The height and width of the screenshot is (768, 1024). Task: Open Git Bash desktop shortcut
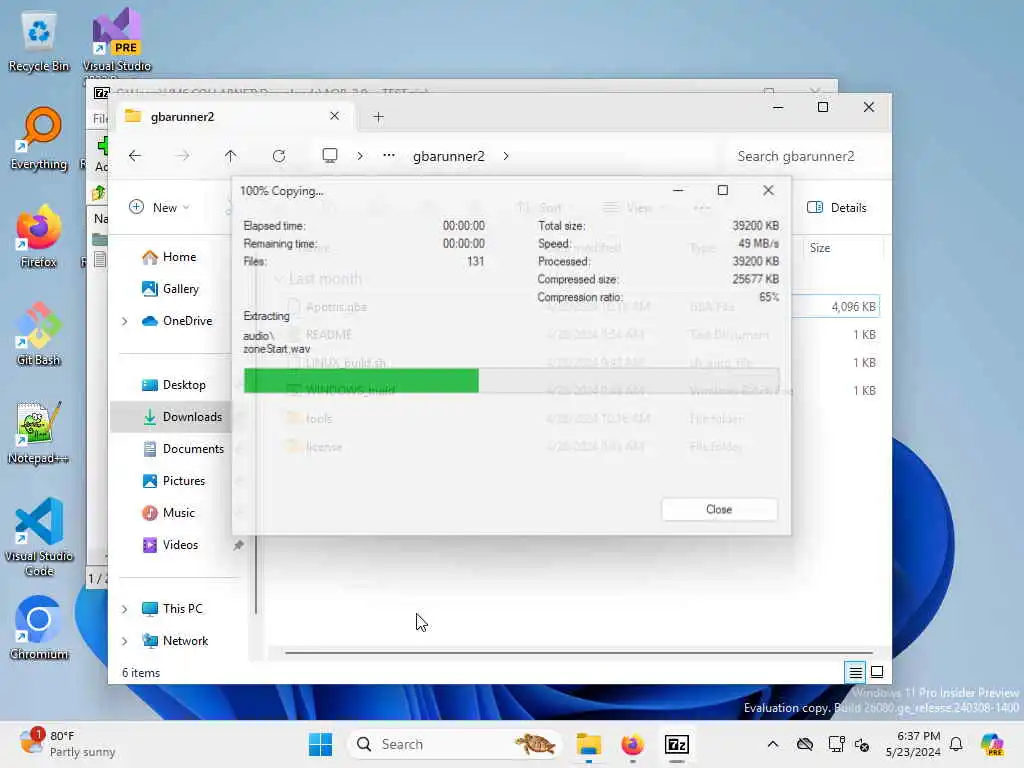coord(39,334)
